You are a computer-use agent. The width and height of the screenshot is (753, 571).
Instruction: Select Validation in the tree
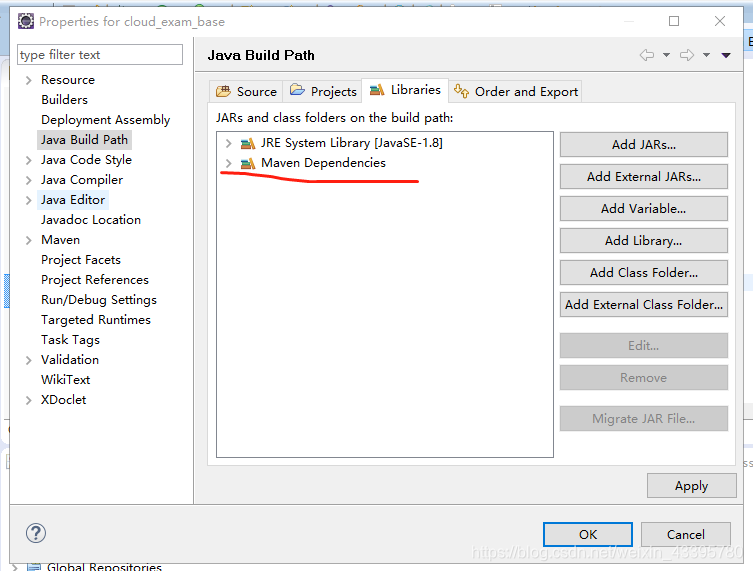(x=70, y=360)
